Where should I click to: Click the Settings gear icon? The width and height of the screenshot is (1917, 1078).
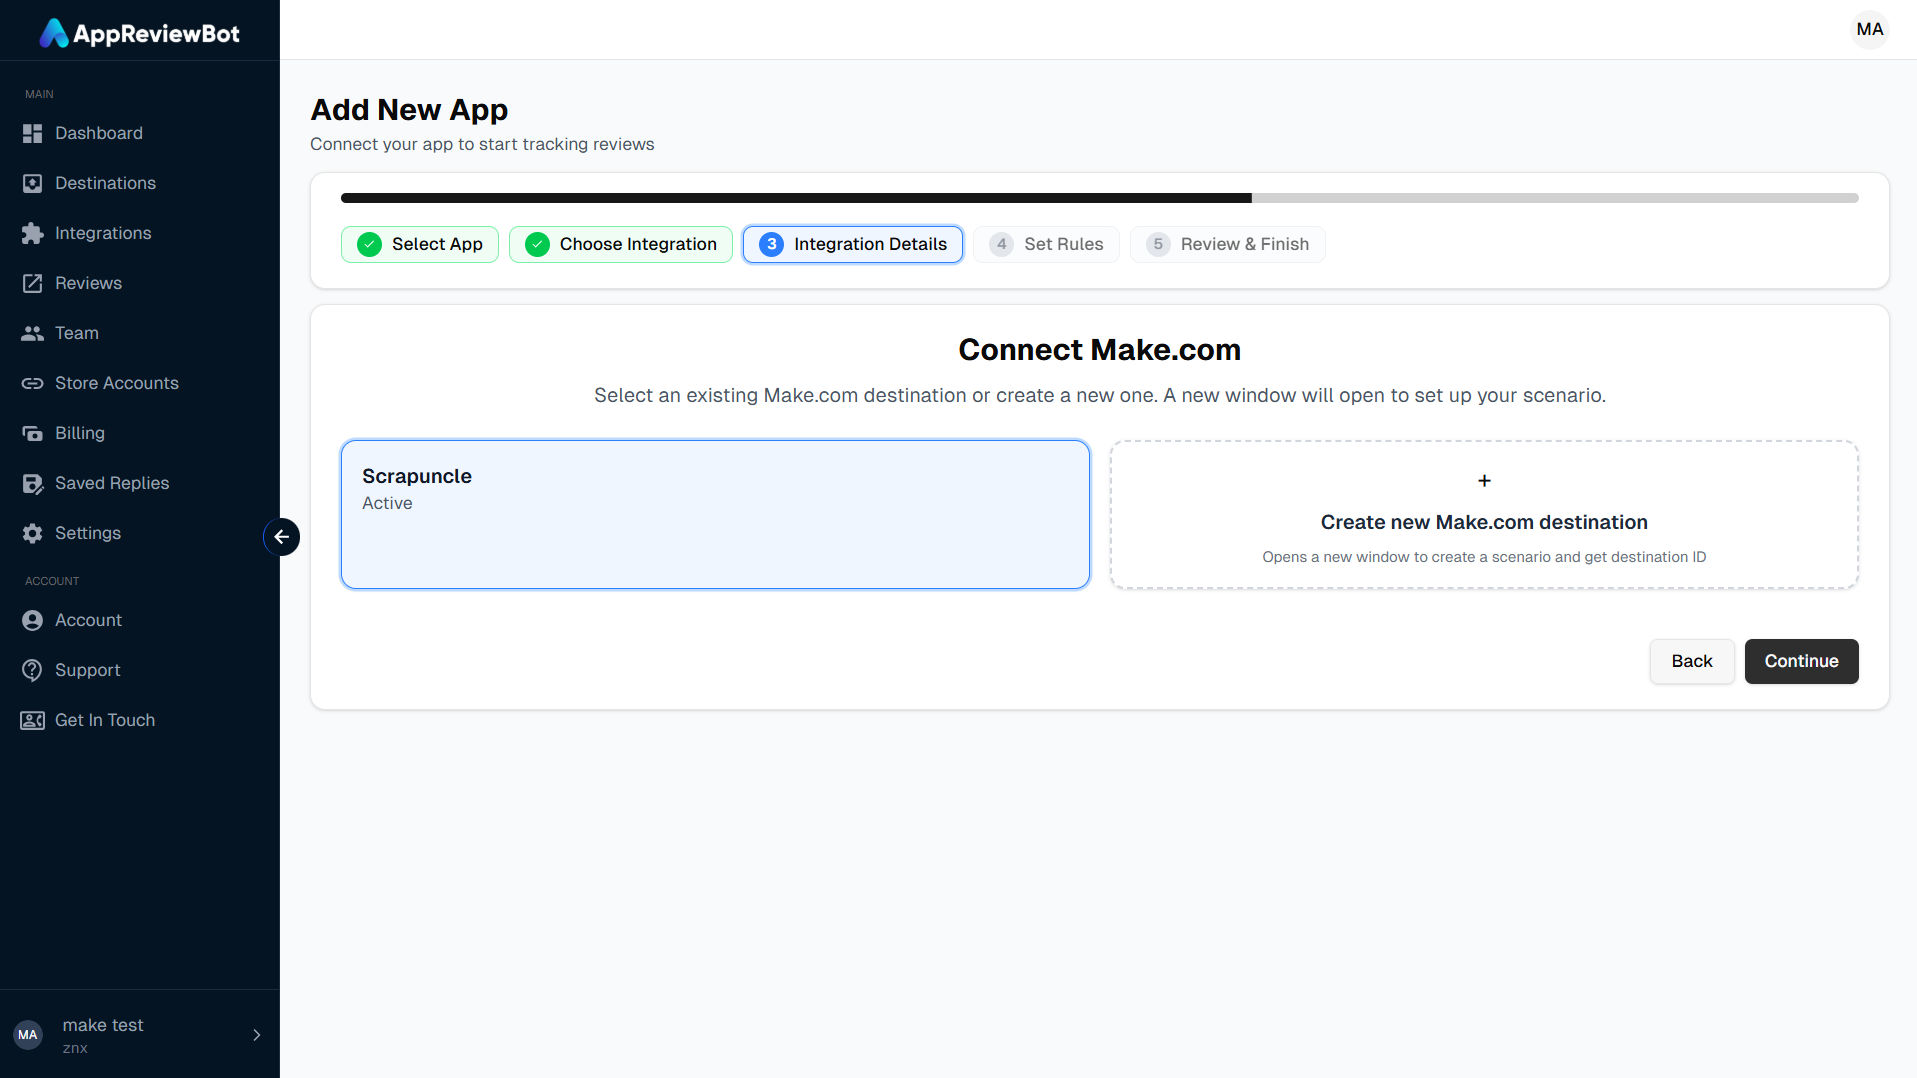point(33,533)
